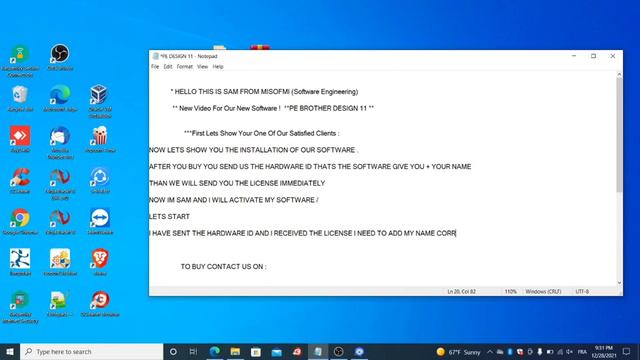
Task: Click the Windows Start button
Action: (x=10, y=351)
